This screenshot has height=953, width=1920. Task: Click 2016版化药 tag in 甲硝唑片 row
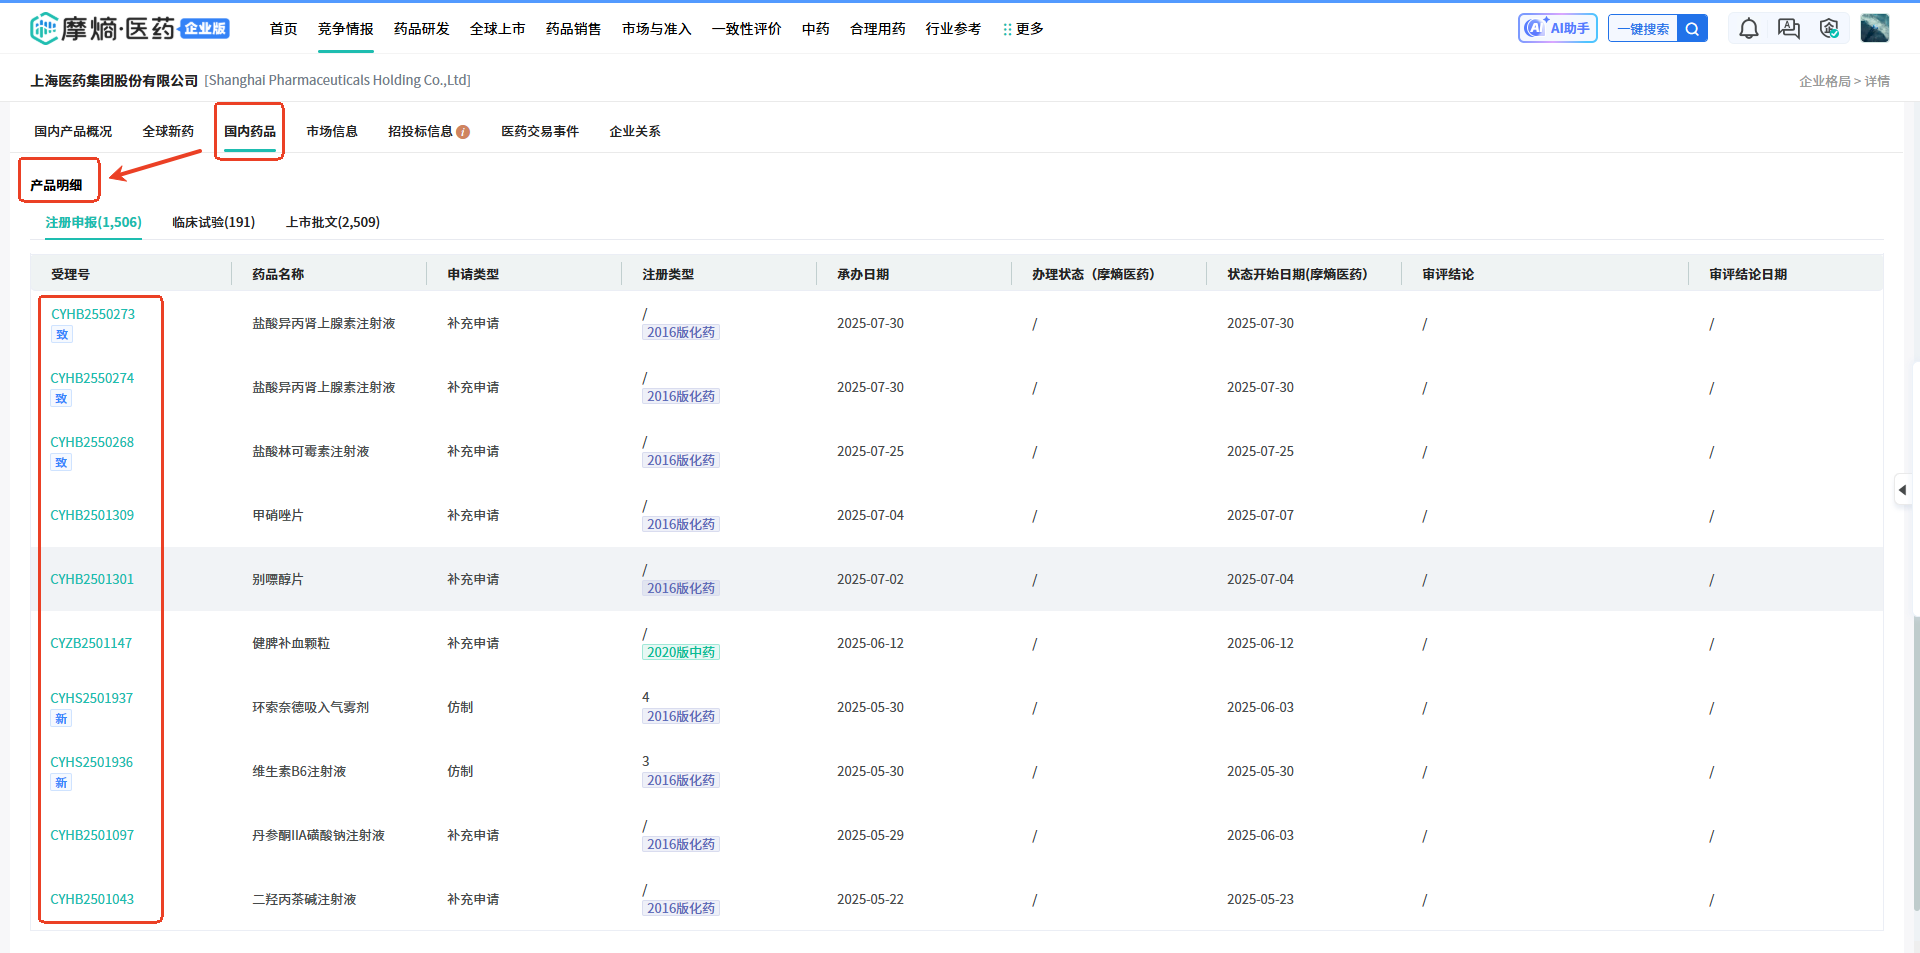click(x=681, y=524)
